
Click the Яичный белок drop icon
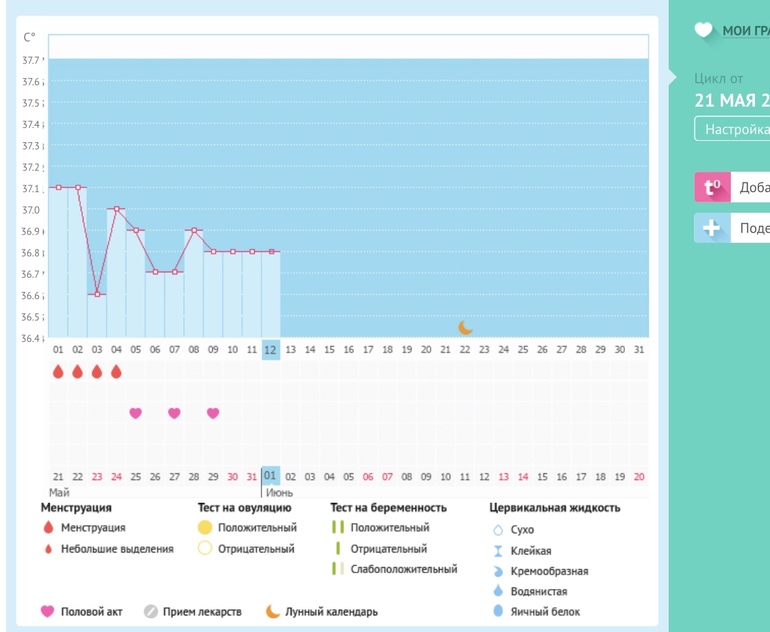498,611
